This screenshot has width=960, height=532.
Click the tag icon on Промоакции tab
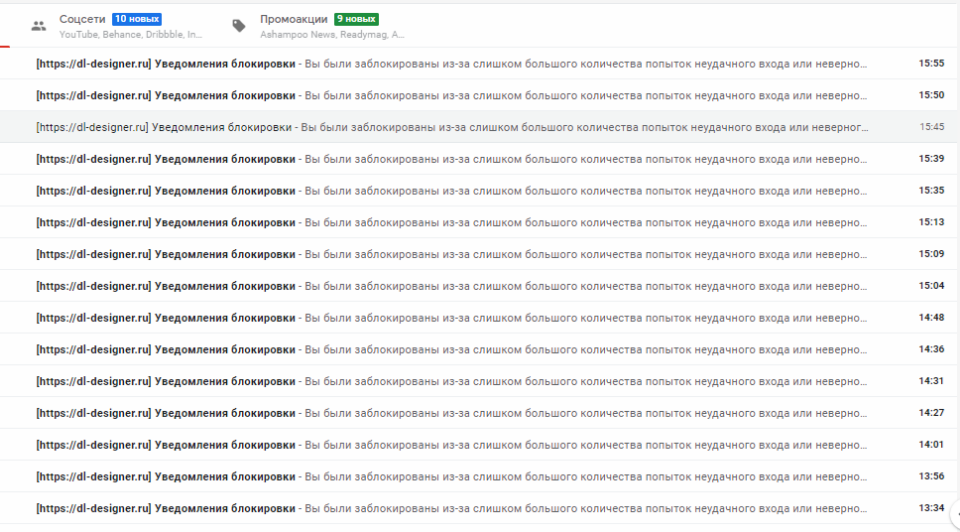tap(239, 26)
